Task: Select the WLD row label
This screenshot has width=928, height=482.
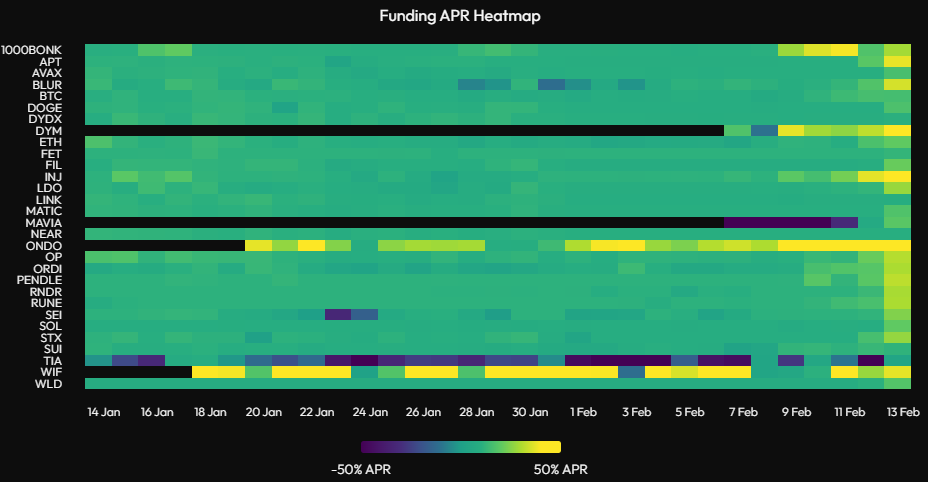Action: (x=49, y=384)
